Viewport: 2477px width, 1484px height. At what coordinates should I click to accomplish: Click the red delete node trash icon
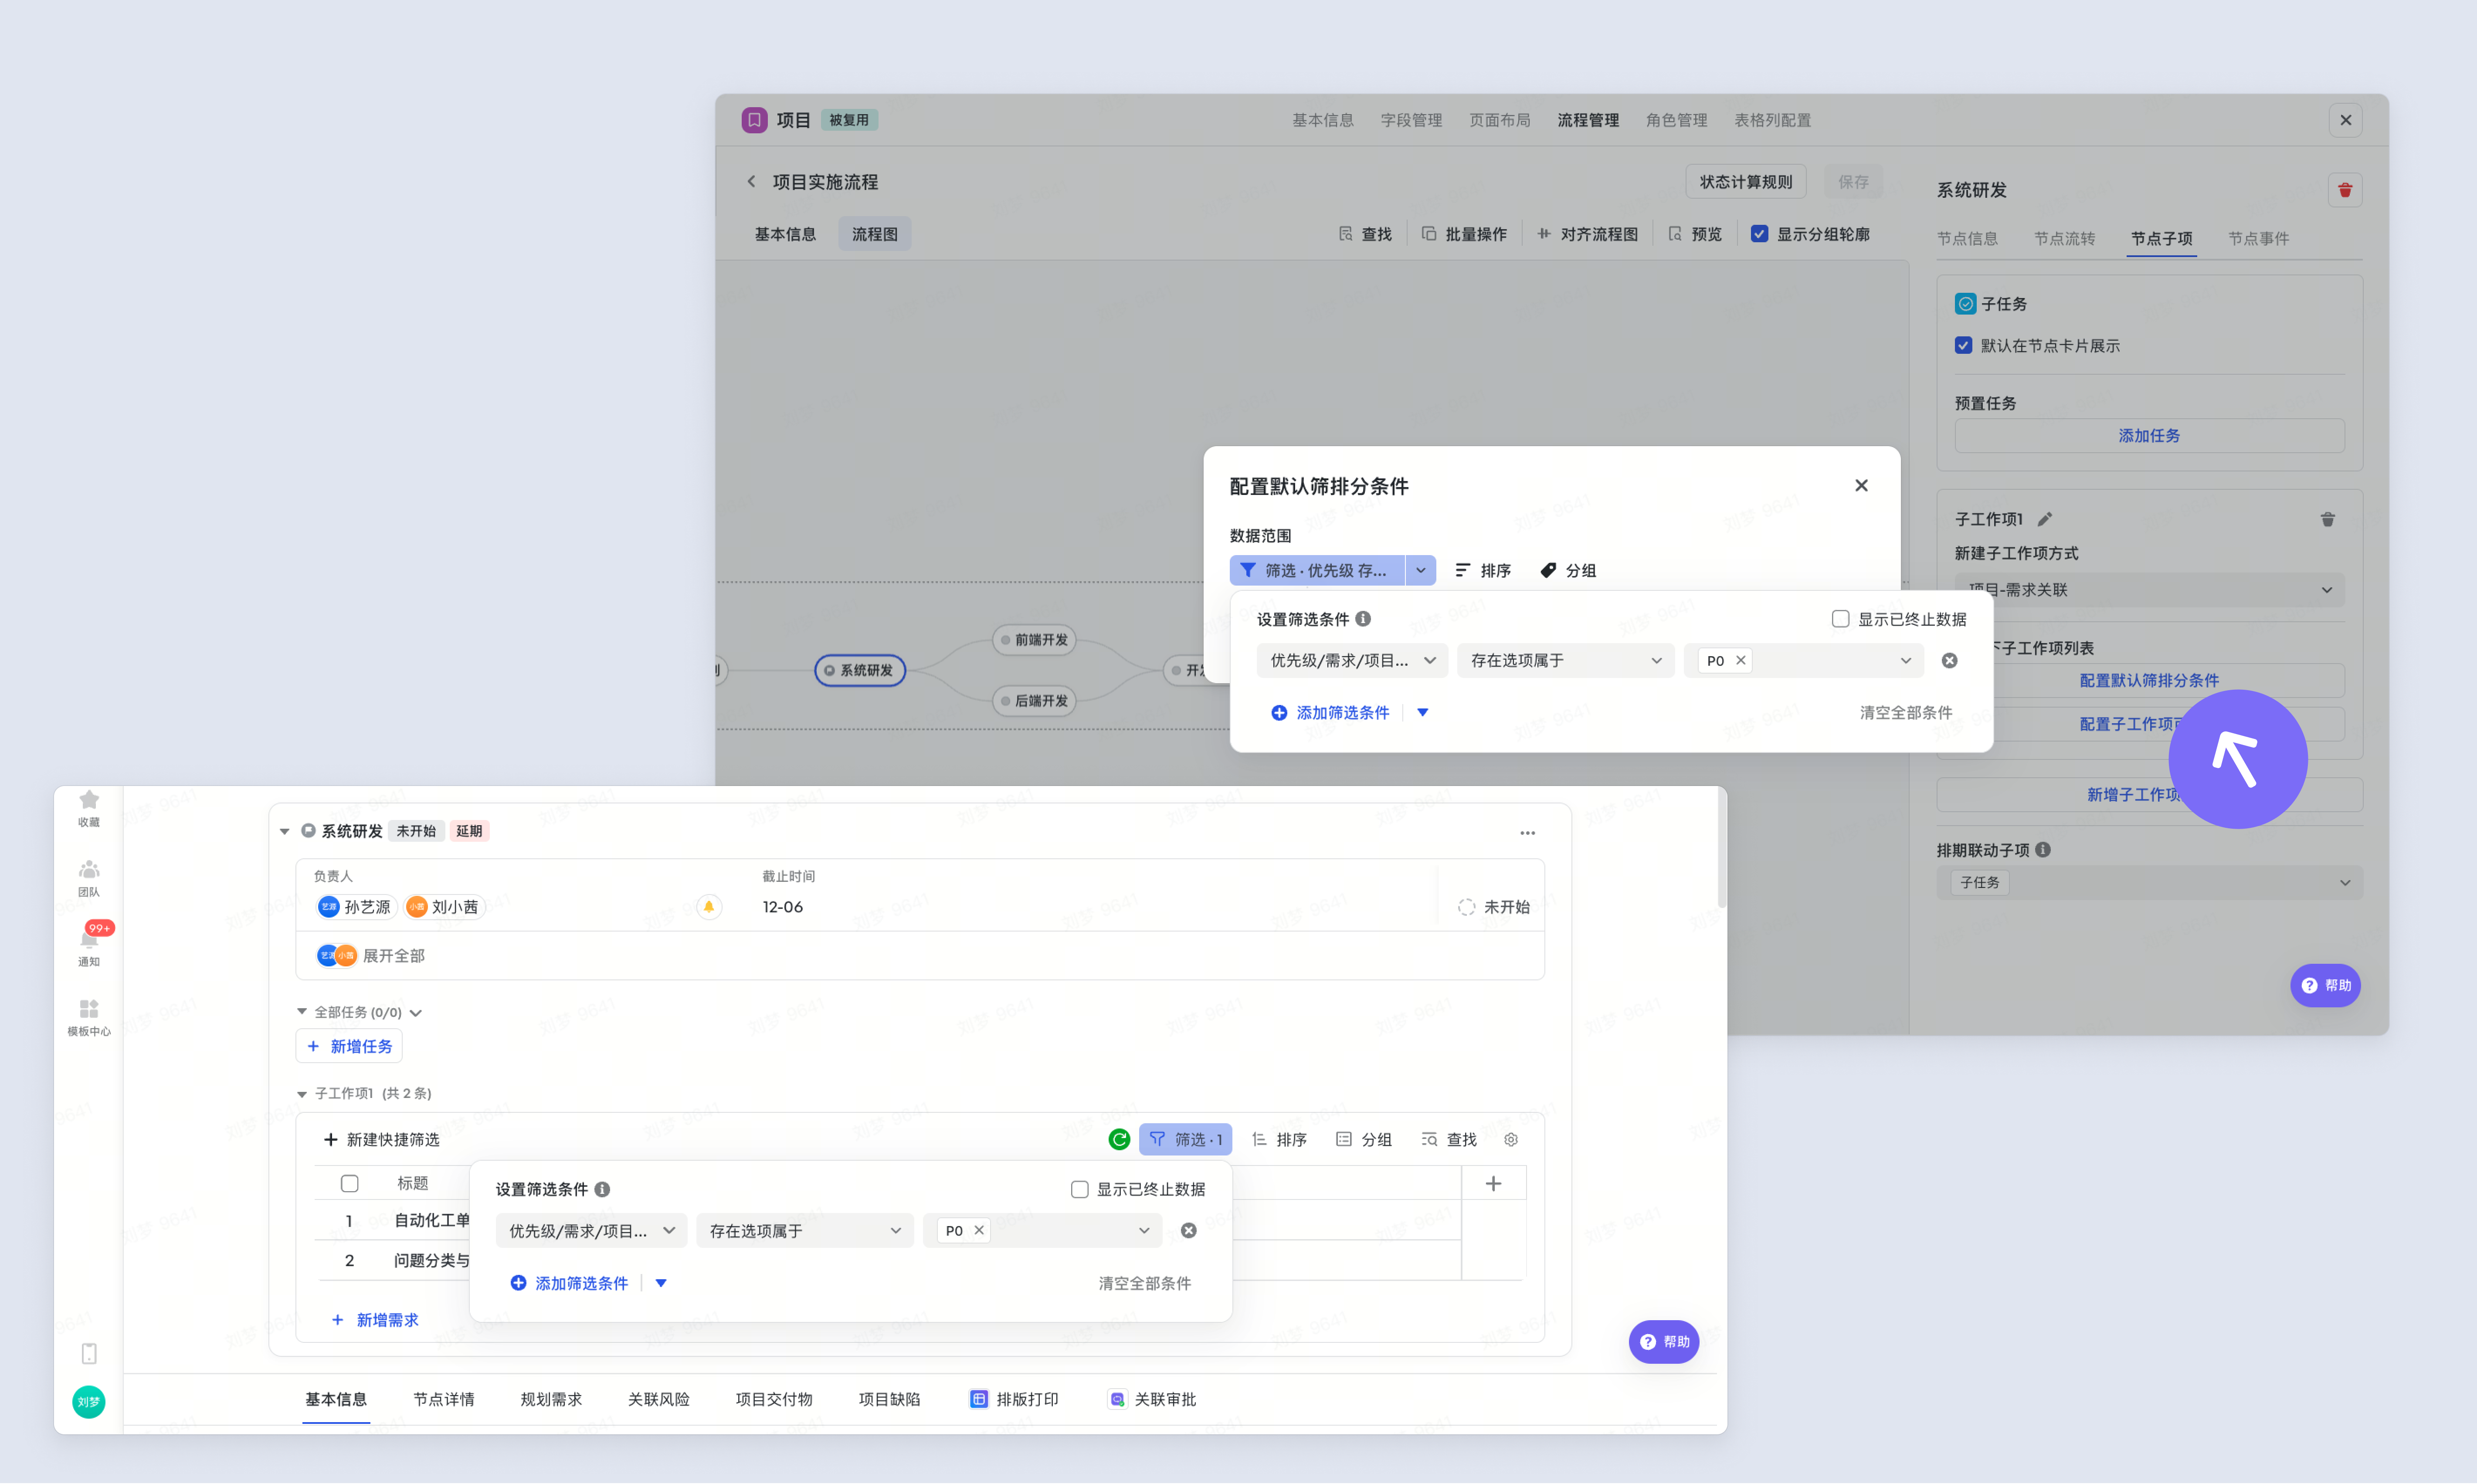click(x=2344, y=190)
